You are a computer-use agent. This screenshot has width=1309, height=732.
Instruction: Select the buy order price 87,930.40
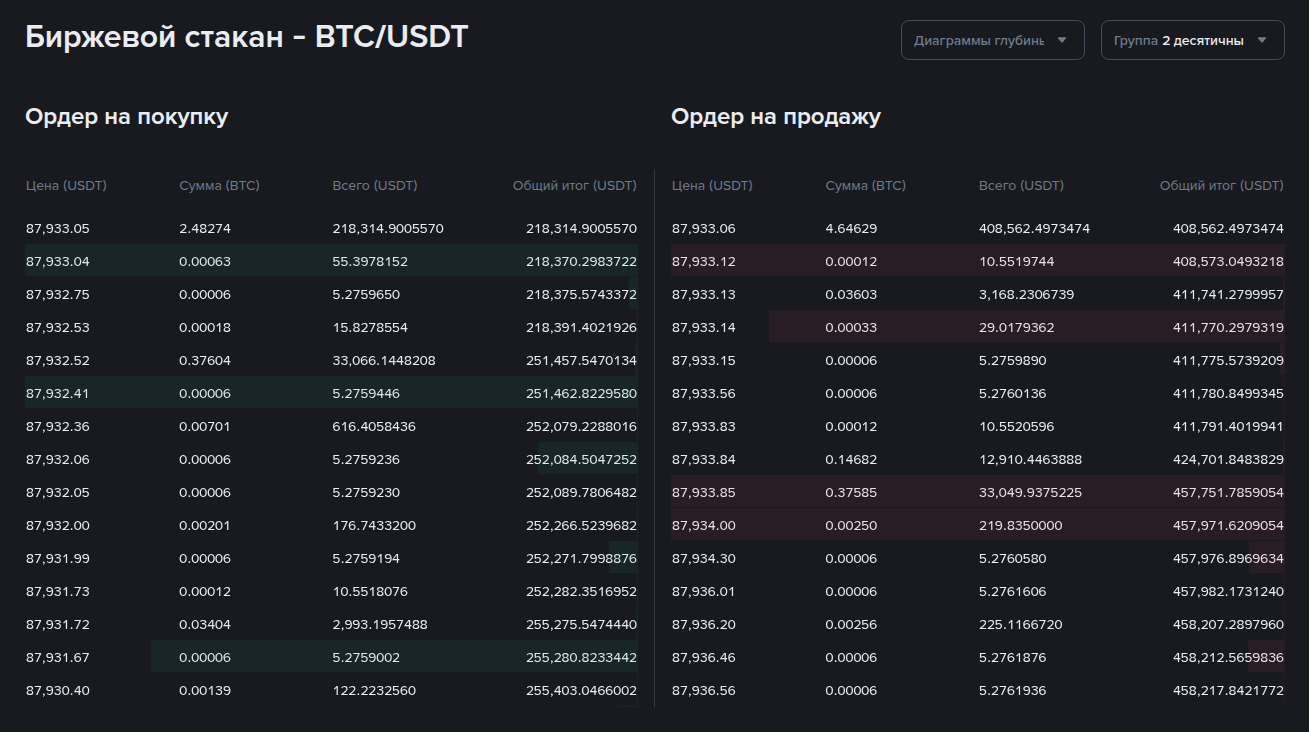(x=58, y=691)
